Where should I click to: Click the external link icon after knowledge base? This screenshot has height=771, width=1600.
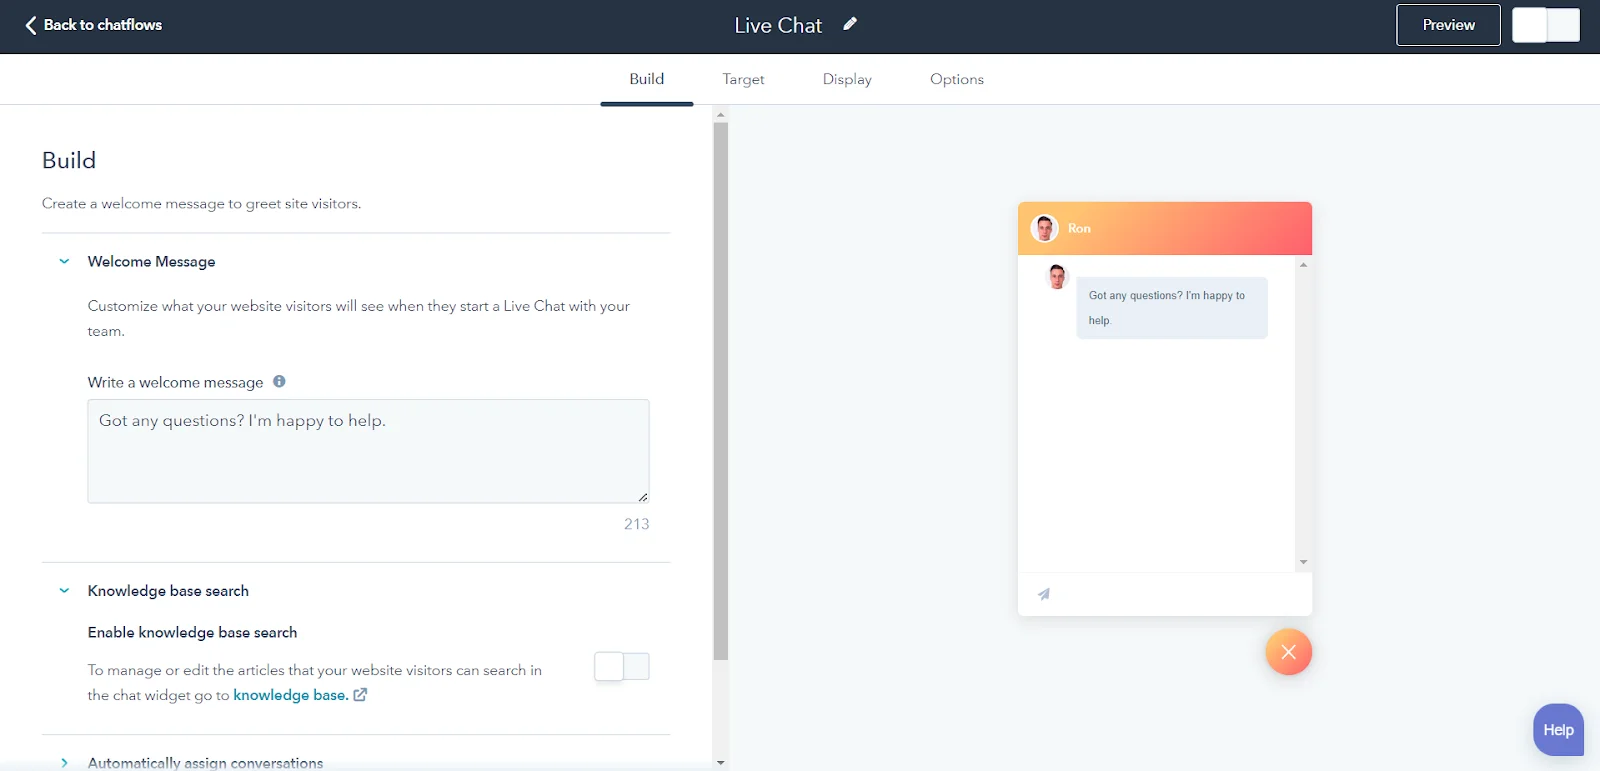point(360,695)
